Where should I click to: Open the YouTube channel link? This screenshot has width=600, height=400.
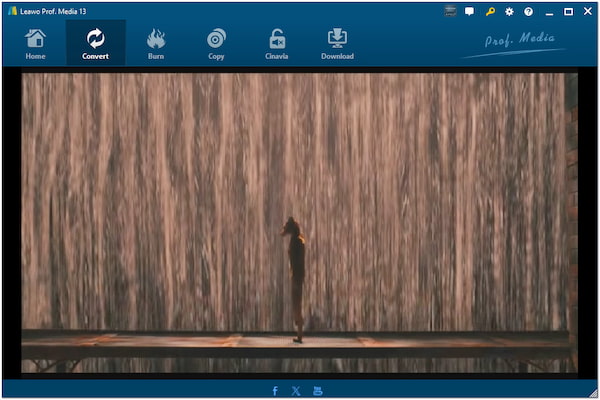coord(318,390)
